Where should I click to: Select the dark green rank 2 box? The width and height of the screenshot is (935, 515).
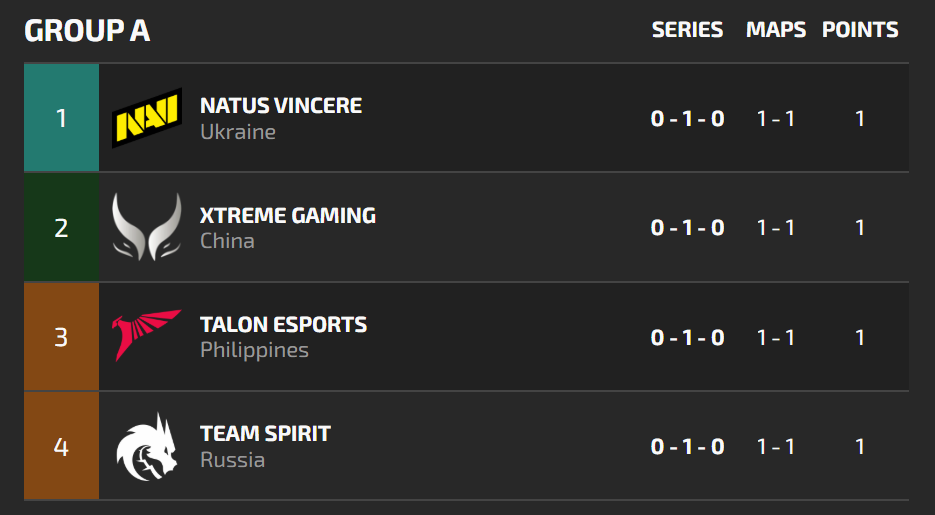click(x=61, y=227)
